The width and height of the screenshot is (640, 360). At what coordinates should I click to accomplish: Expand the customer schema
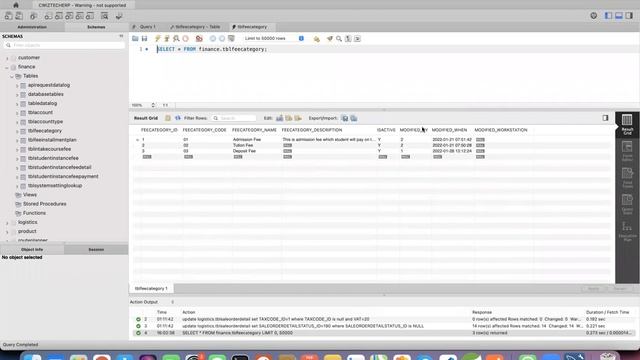coord(7,58)
